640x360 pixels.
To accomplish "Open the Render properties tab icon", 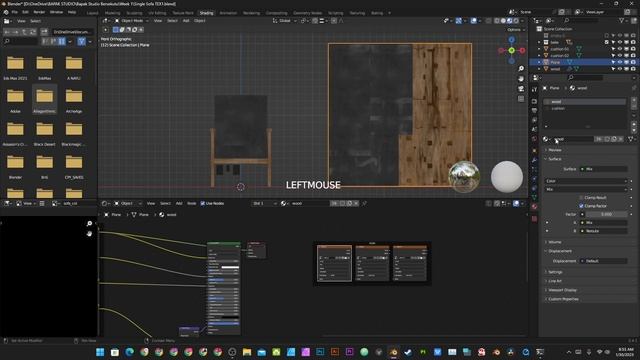I will coord(534,101).
